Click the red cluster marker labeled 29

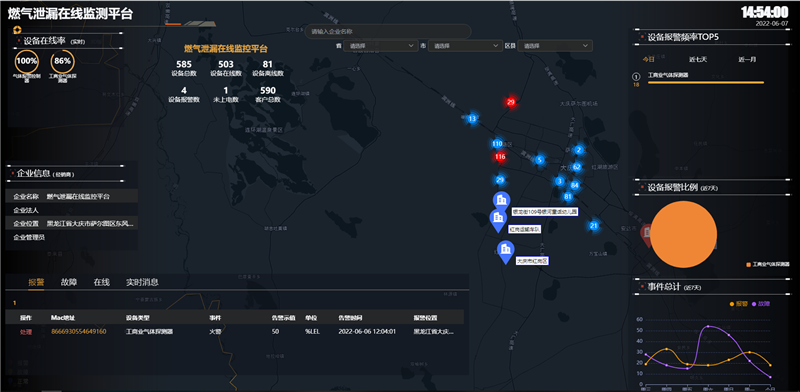tap(511, 102)
